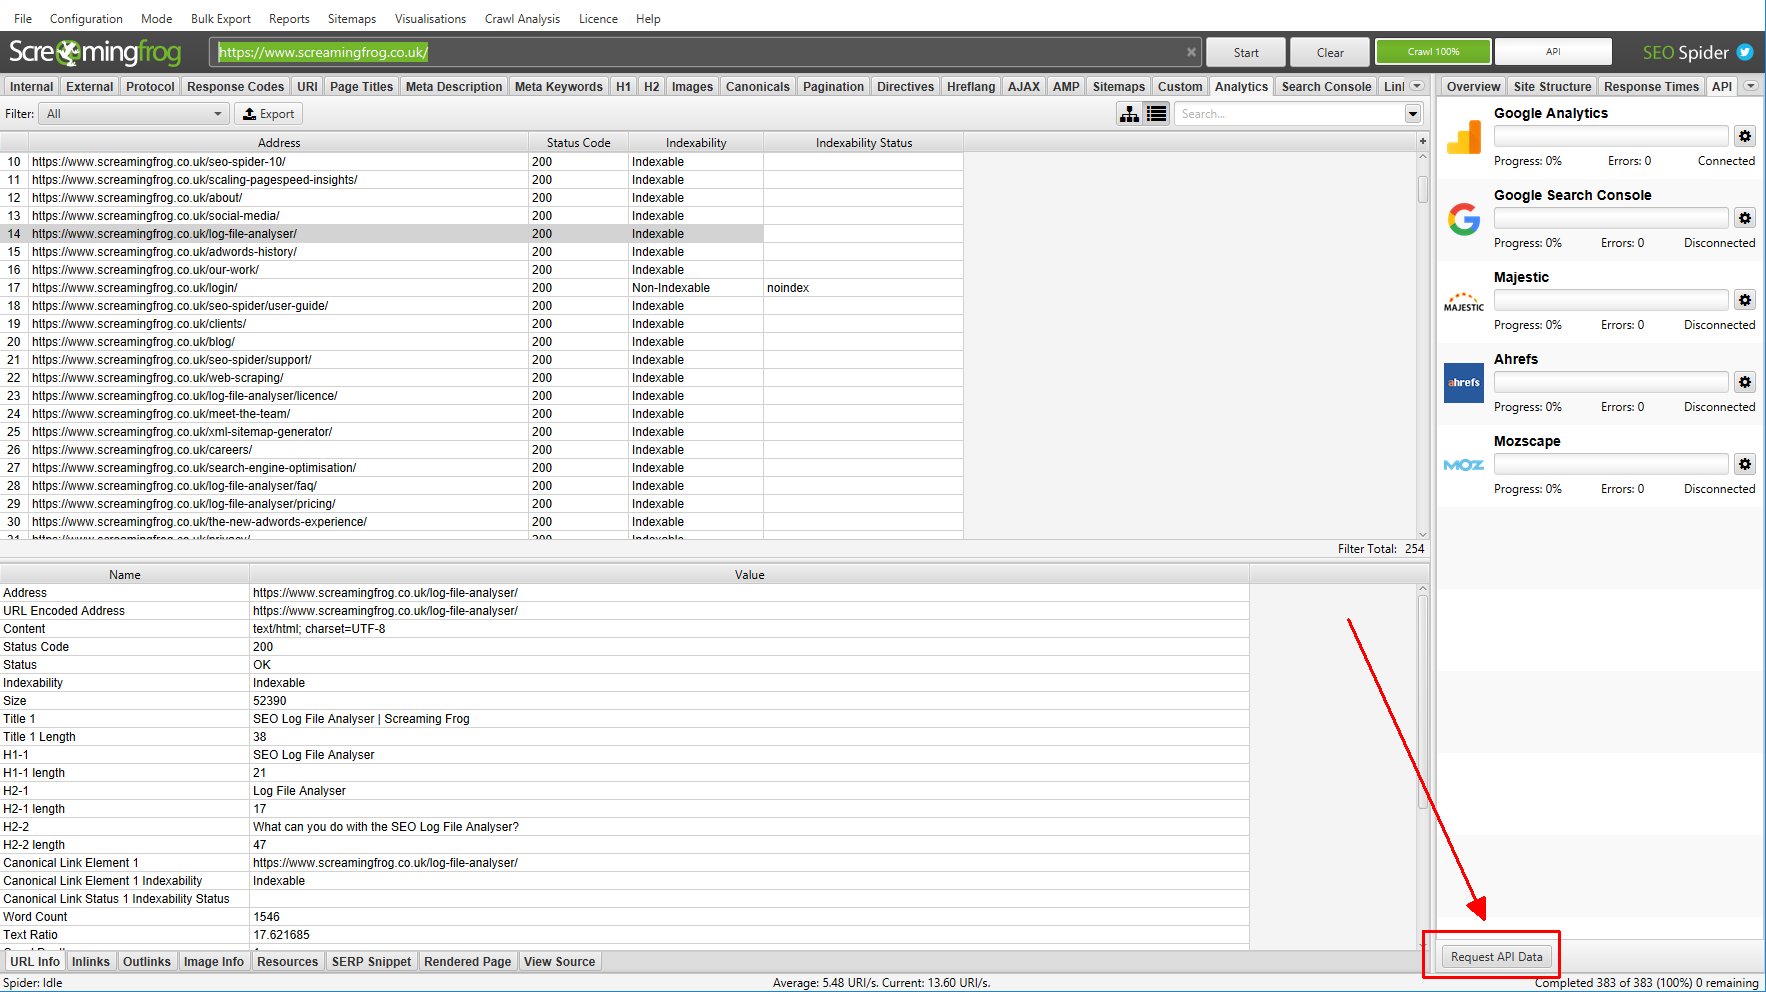Image resolution: width=1766 pixels, height=992 pixels.
Task: Click the Title 1 value cell
Action: point(749,719)
